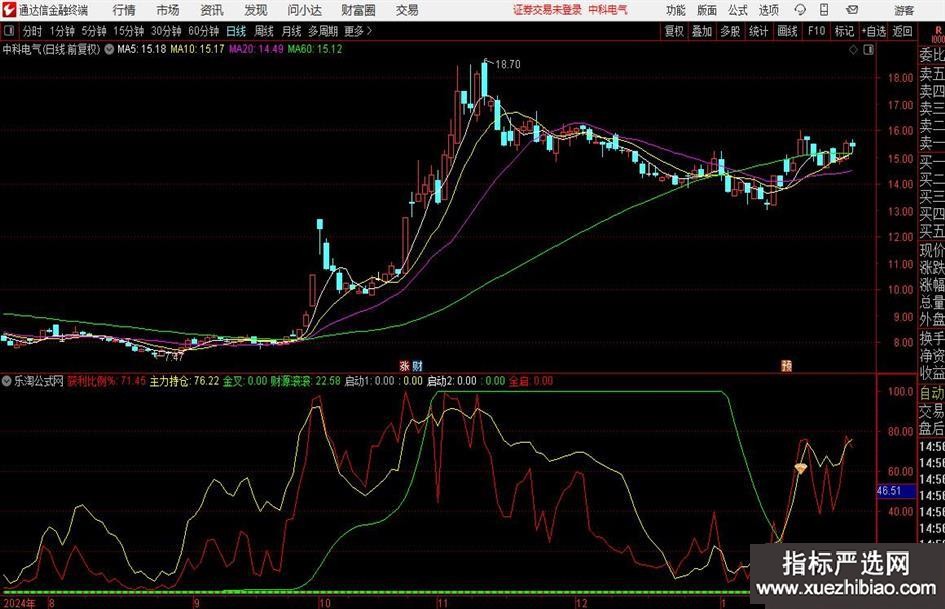Viewport: 945px width, 609px height.
Task: Open the 功能 menu
Action: point(676,10)
